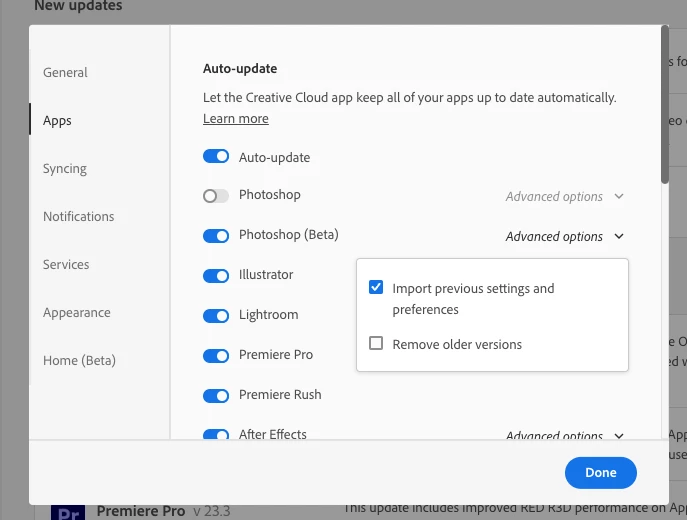Open the General preferences tab

pos(65,72)
